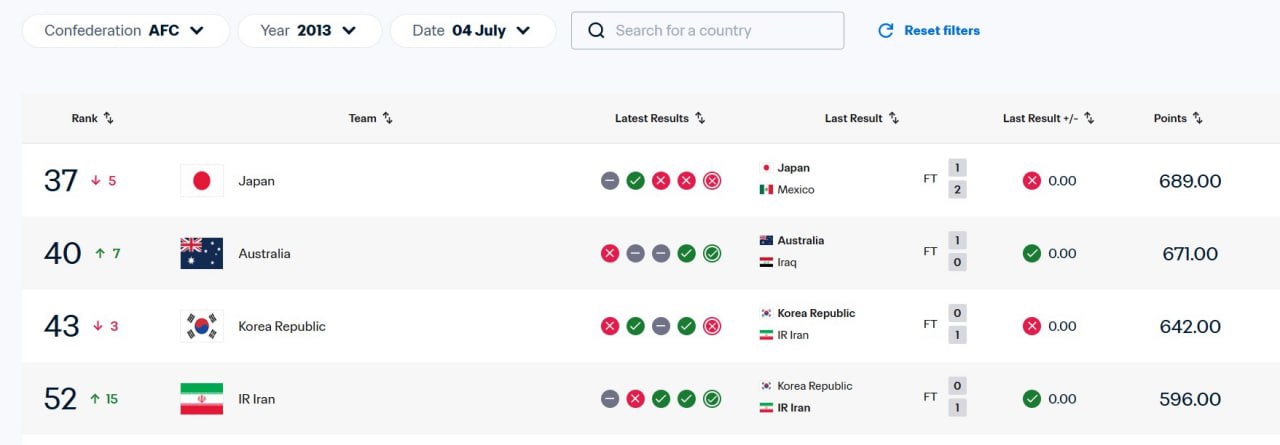Sort by Latest Results arrows icon
1280x445 pixels.
pyautogui.click(x=700, y=118)
